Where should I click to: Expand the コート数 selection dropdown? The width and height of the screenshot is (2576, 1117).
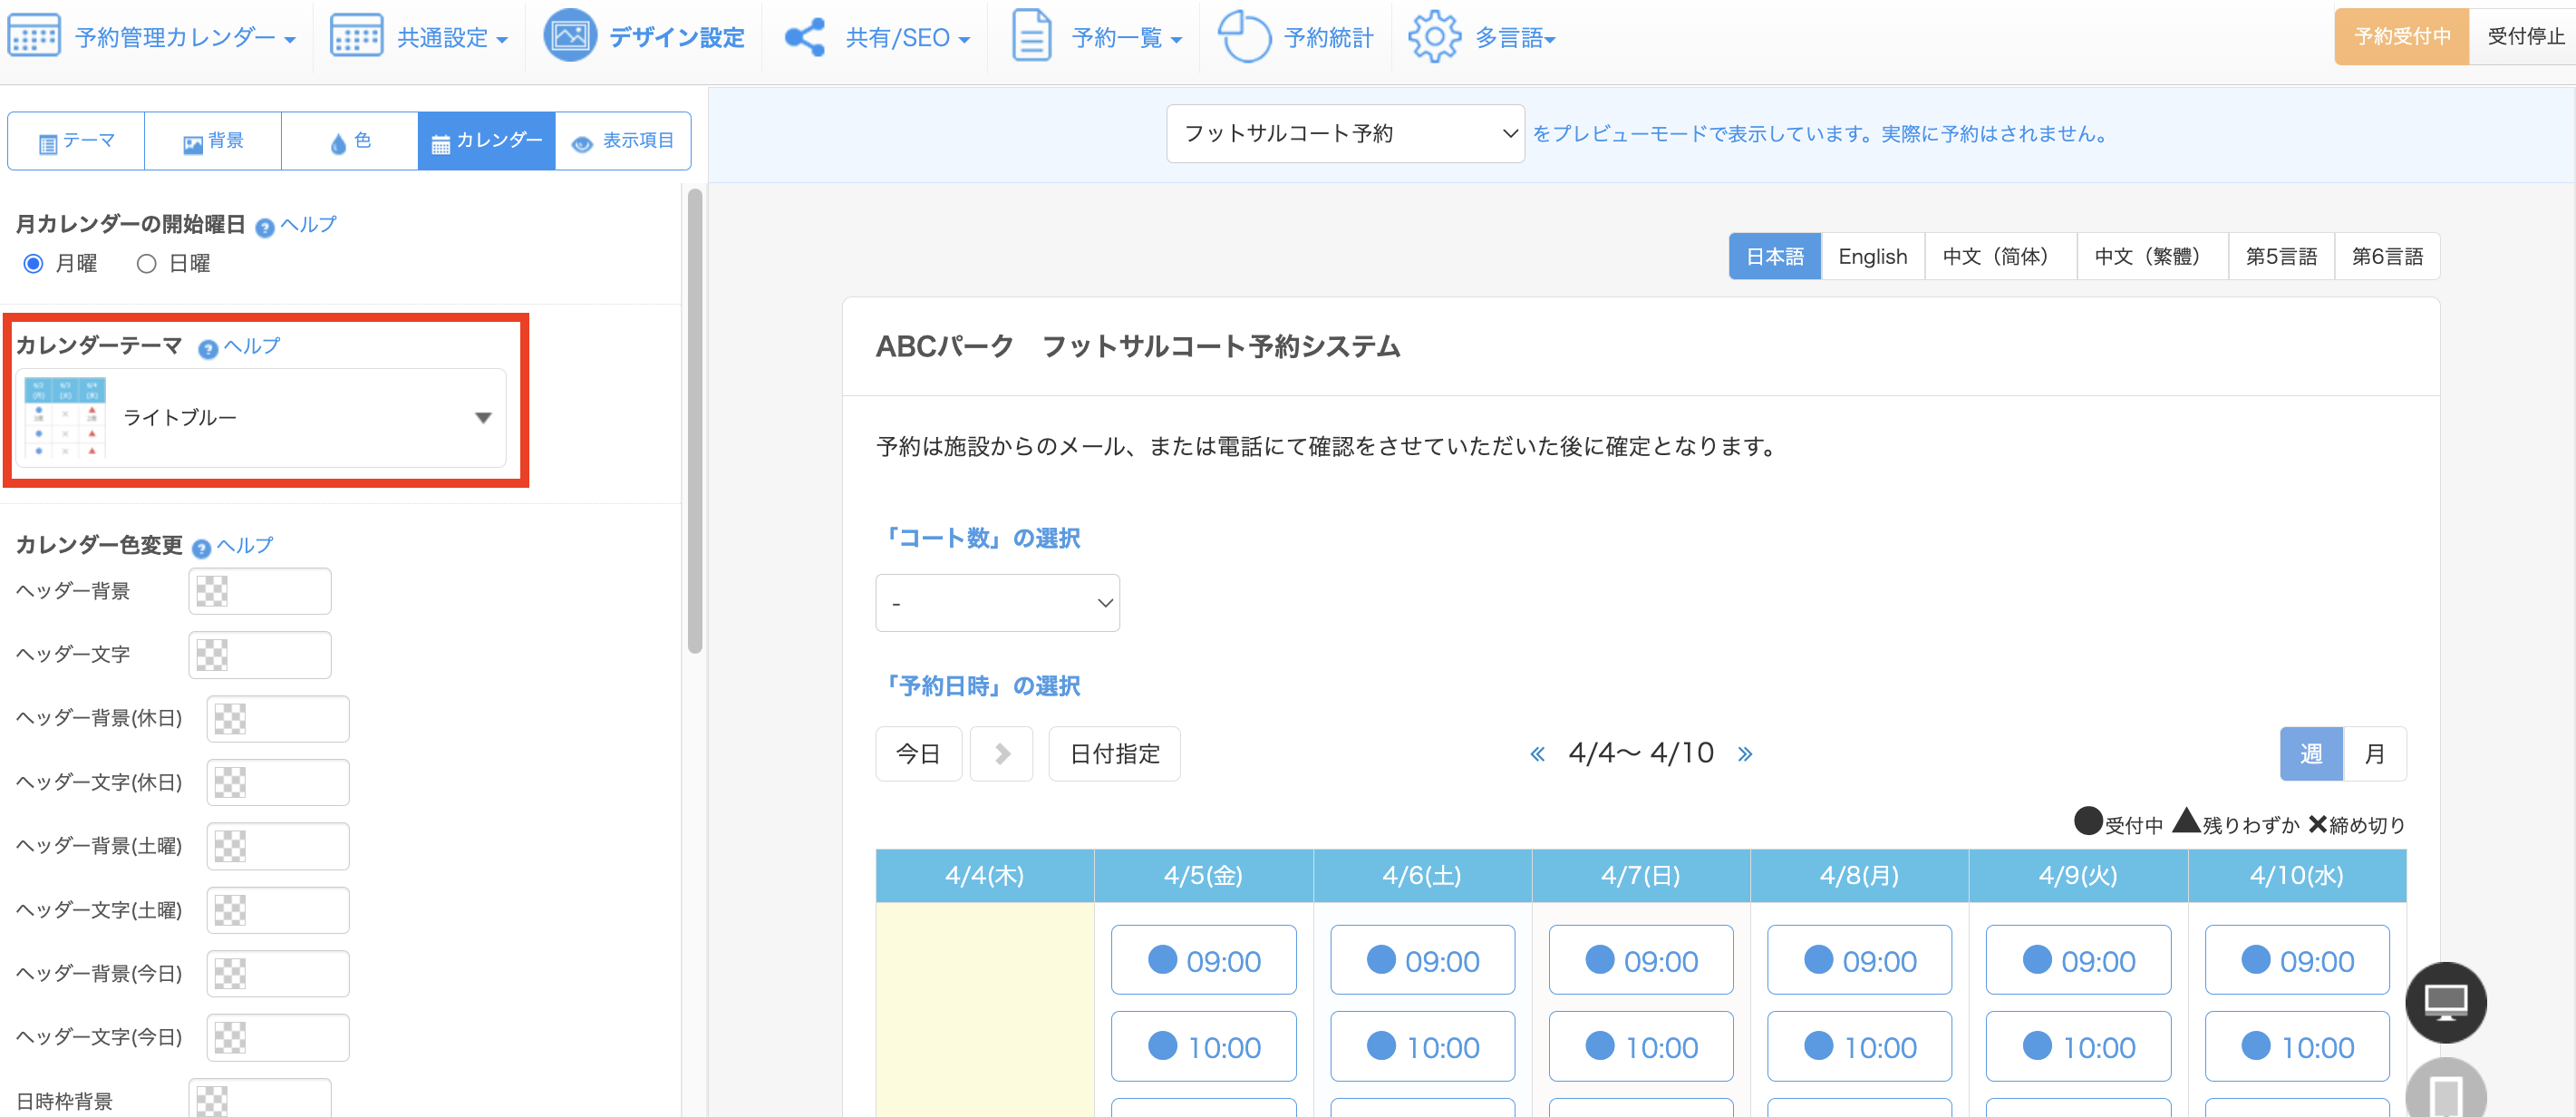click(996, 603)
